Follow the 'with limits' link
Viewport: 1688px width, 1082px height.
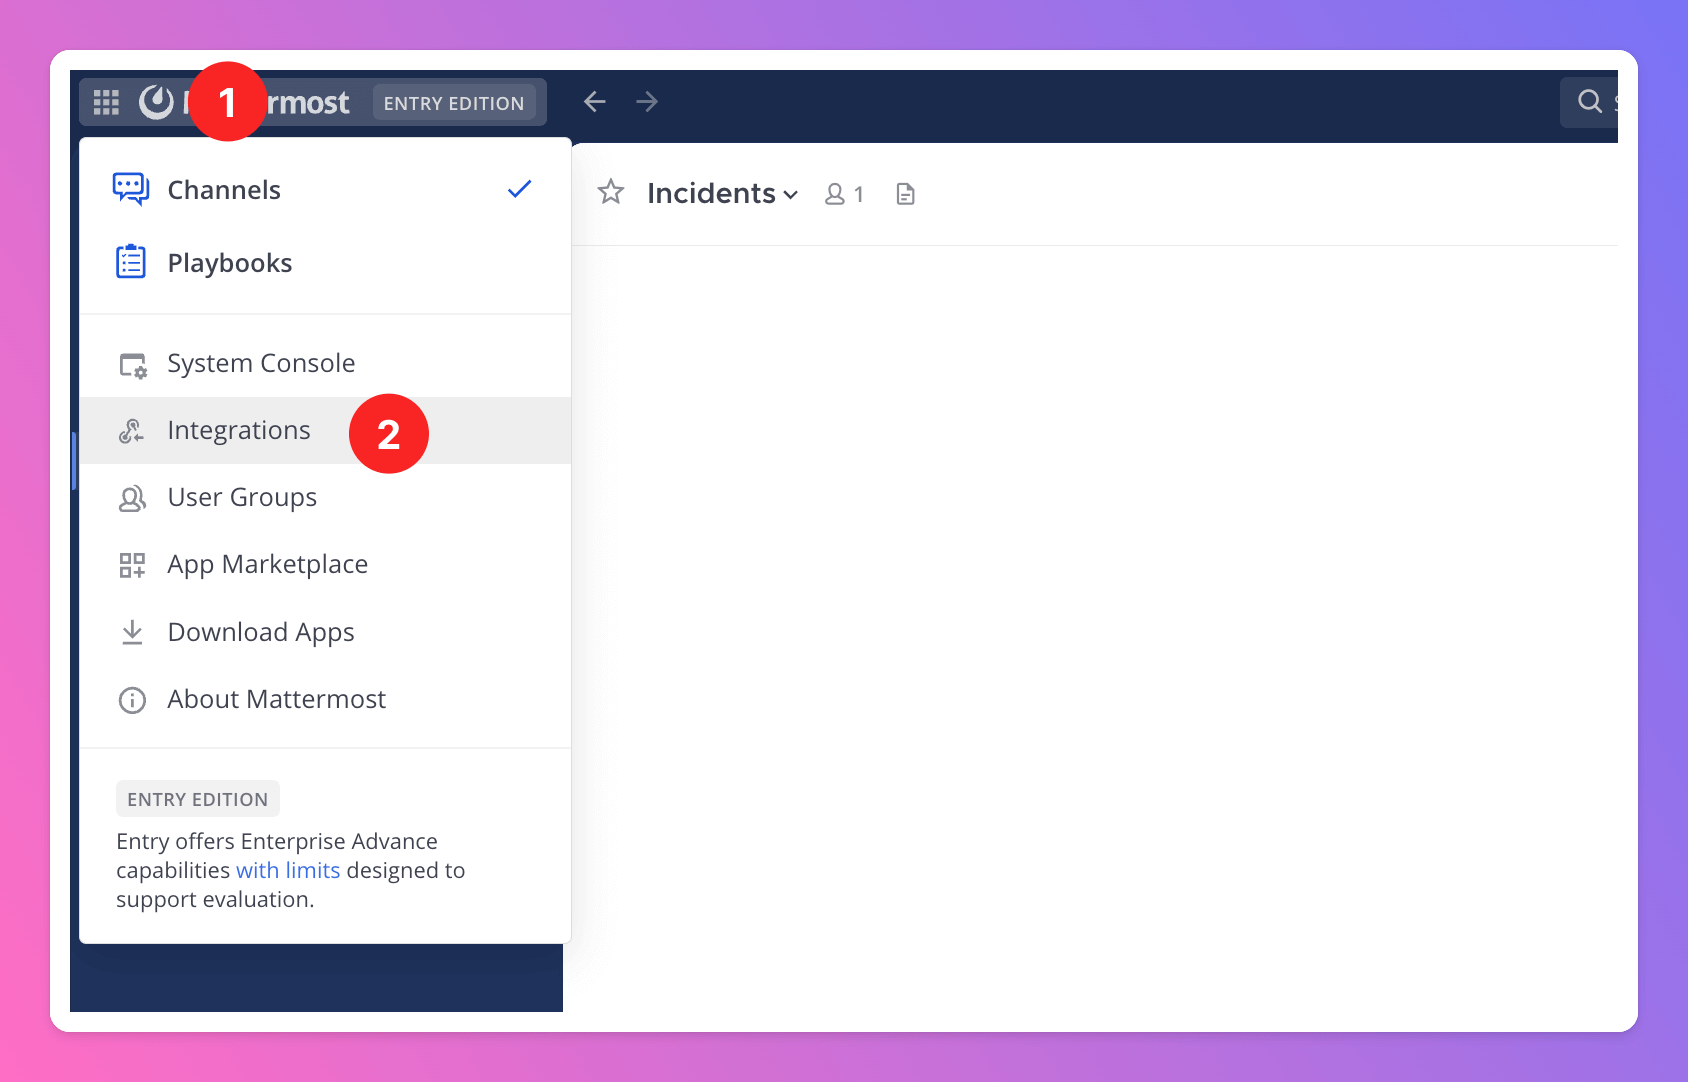(288, 870)
